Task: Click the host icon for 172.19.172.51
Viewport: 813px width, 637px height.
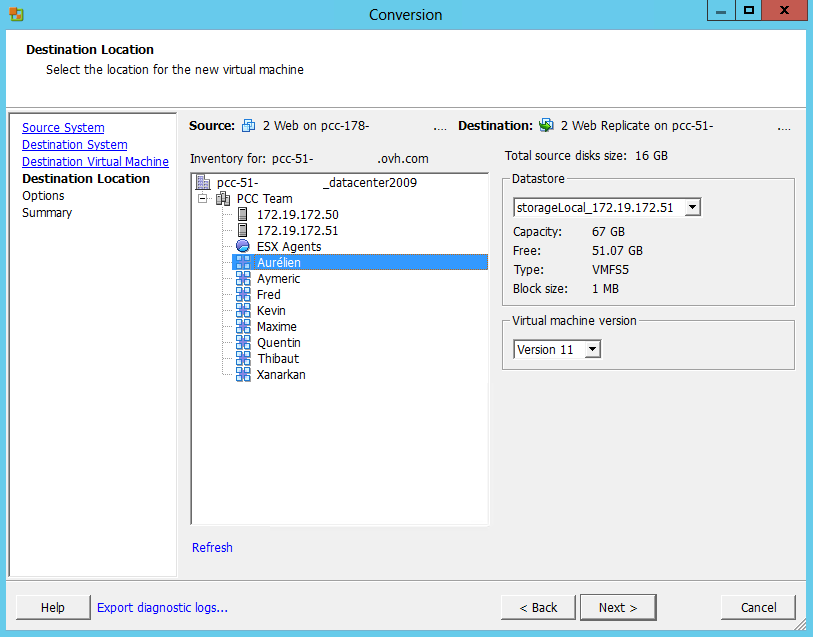Action: 243,231
